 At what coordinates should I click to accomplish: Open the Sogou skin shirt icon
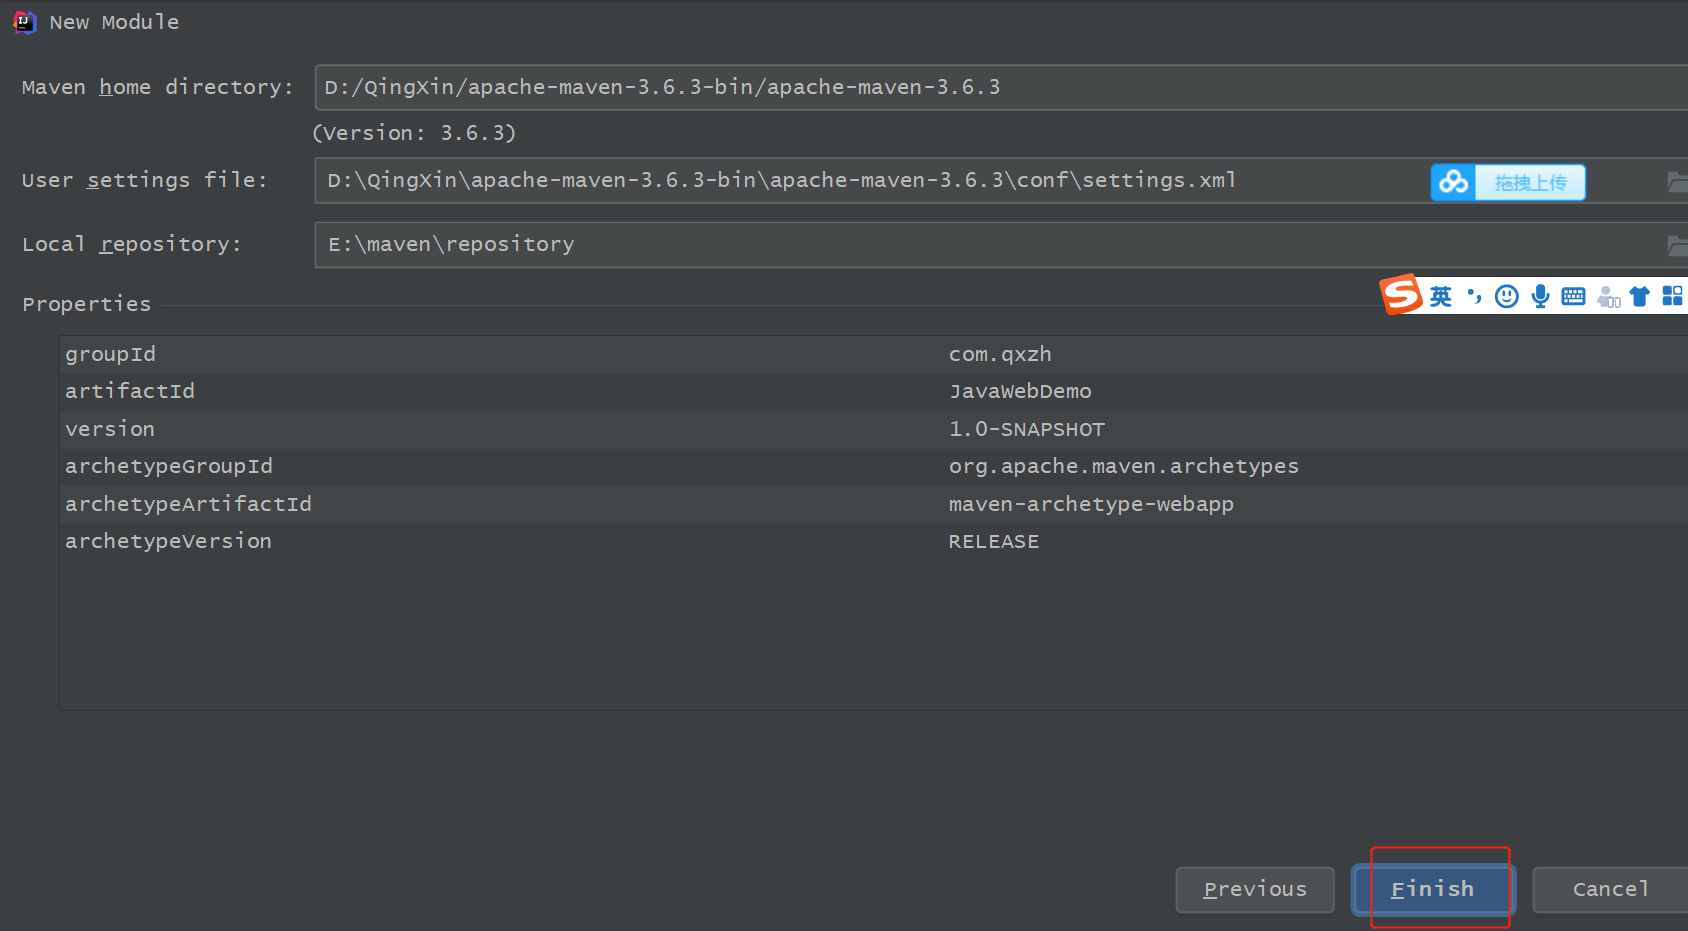pyautogui.click(x=1640, y=296)
